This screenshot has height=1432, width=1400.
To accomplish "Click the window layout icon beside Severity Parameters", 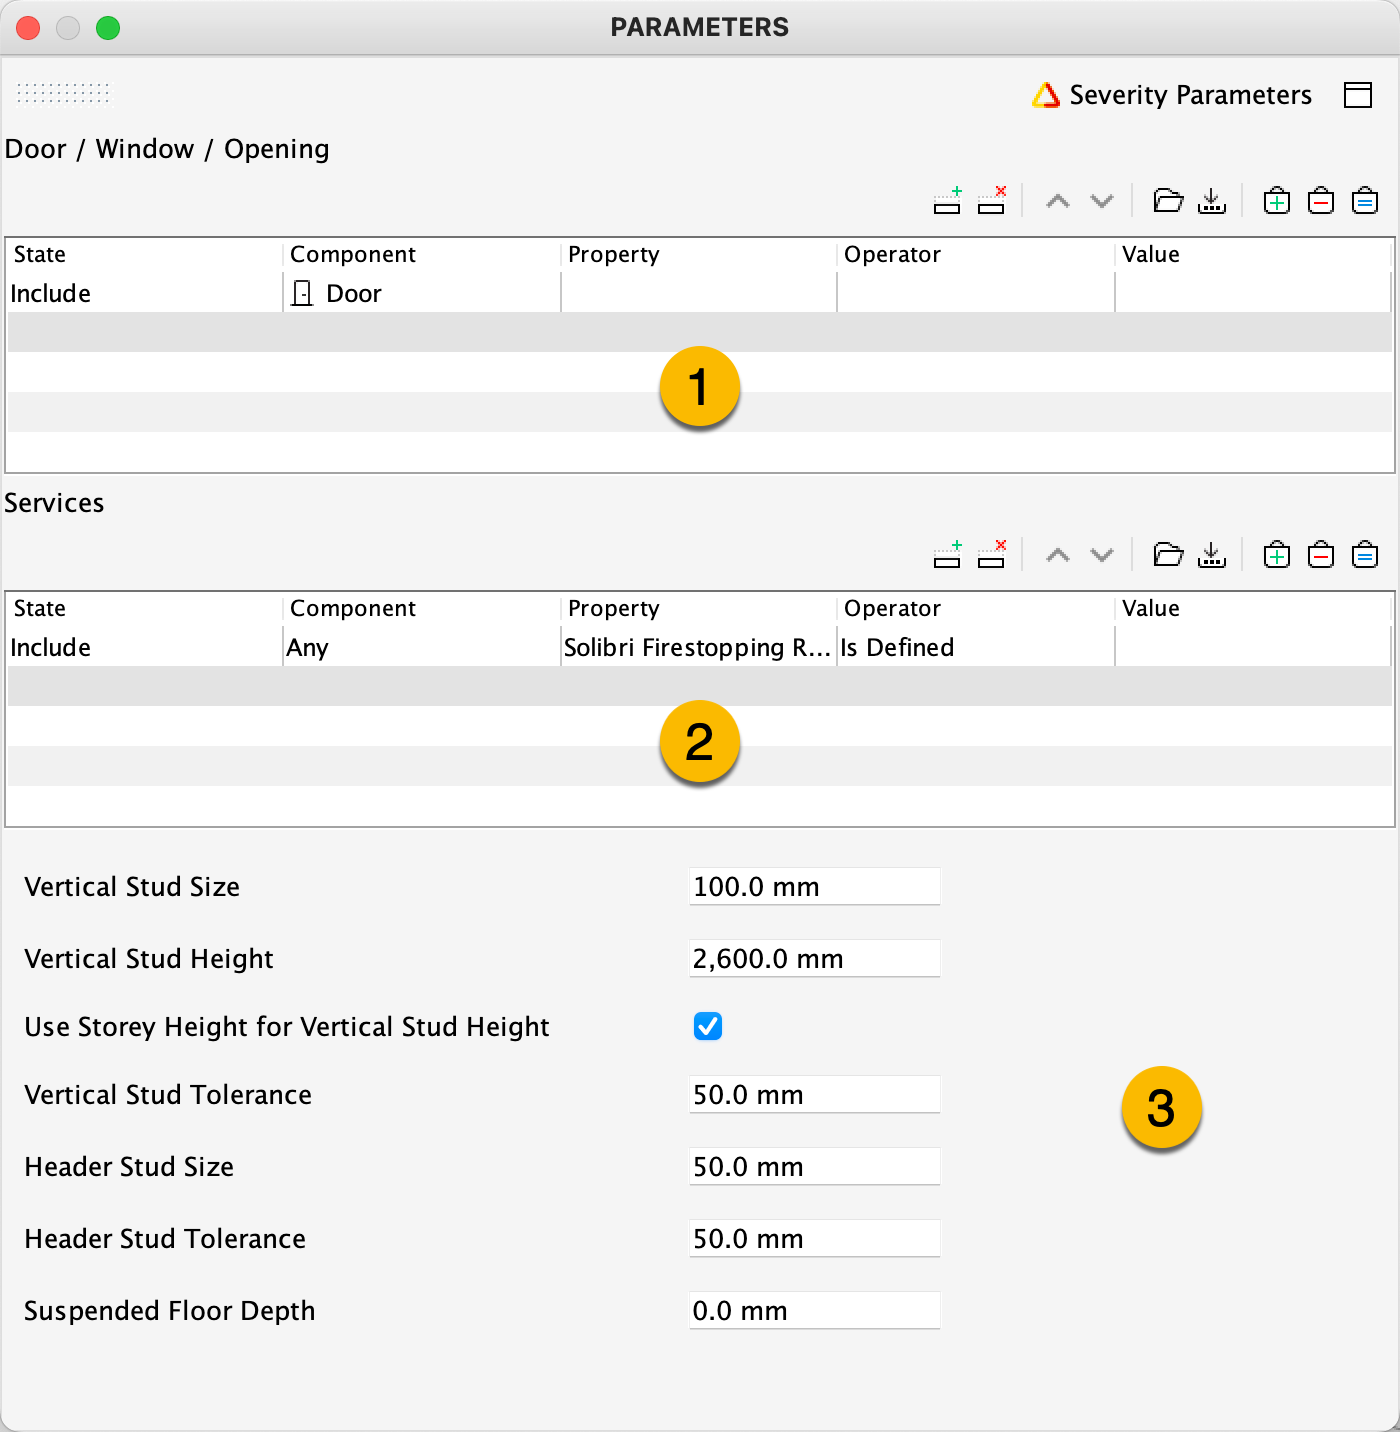I will click(1358, 95).
